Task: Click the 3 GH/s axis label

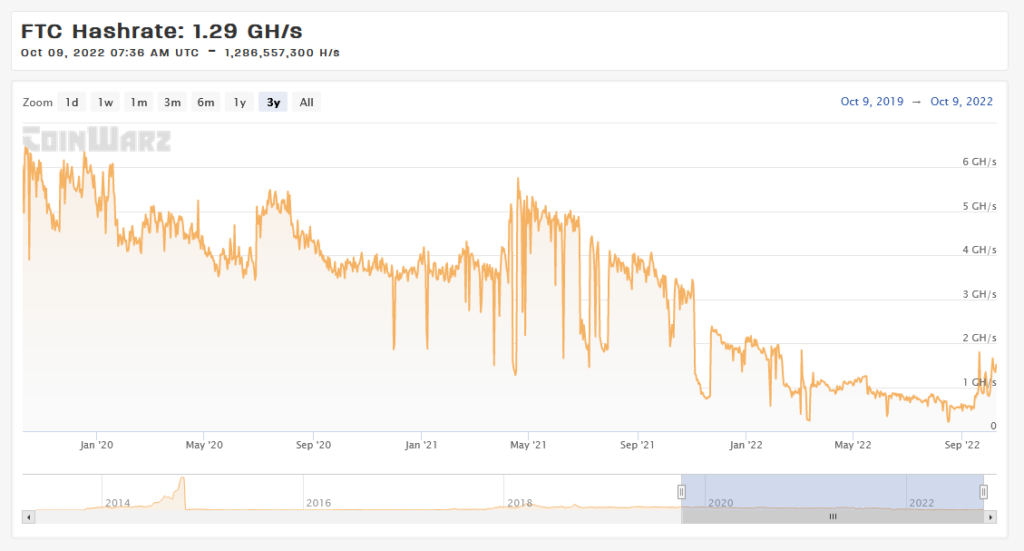Action: click(979, 294)
